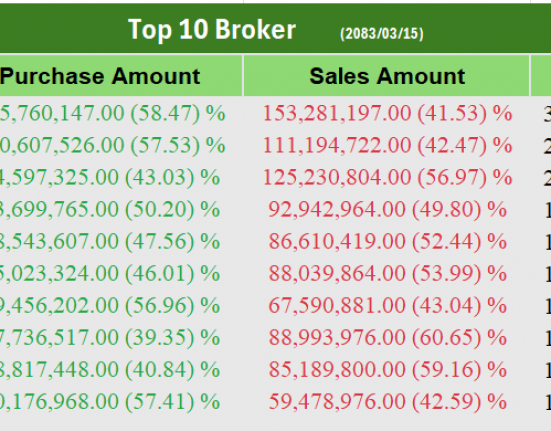The image size is (551, 431).
Task: Click purchase cell showing (50.20) %
Action: [x=110, y=209]
